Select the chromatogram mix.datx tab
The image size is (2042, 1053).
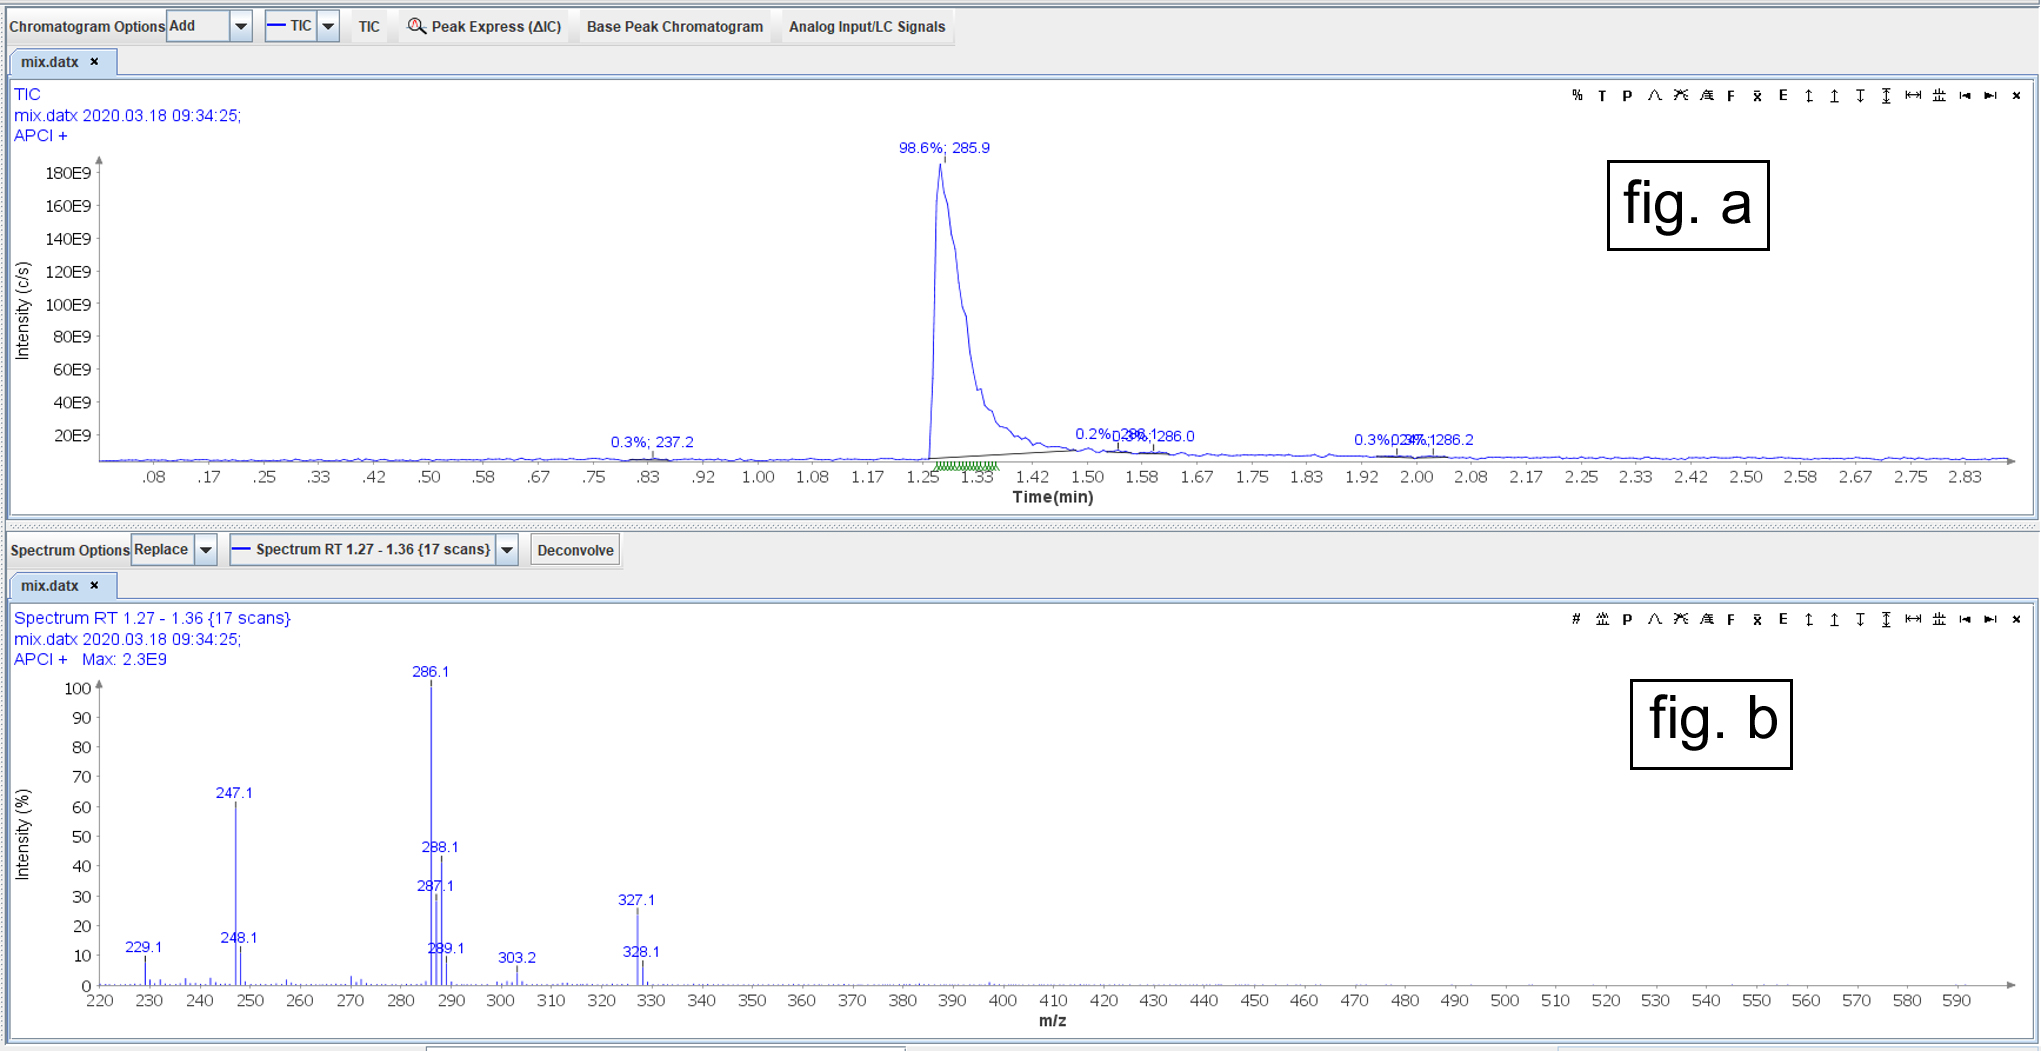coord(50,62)
